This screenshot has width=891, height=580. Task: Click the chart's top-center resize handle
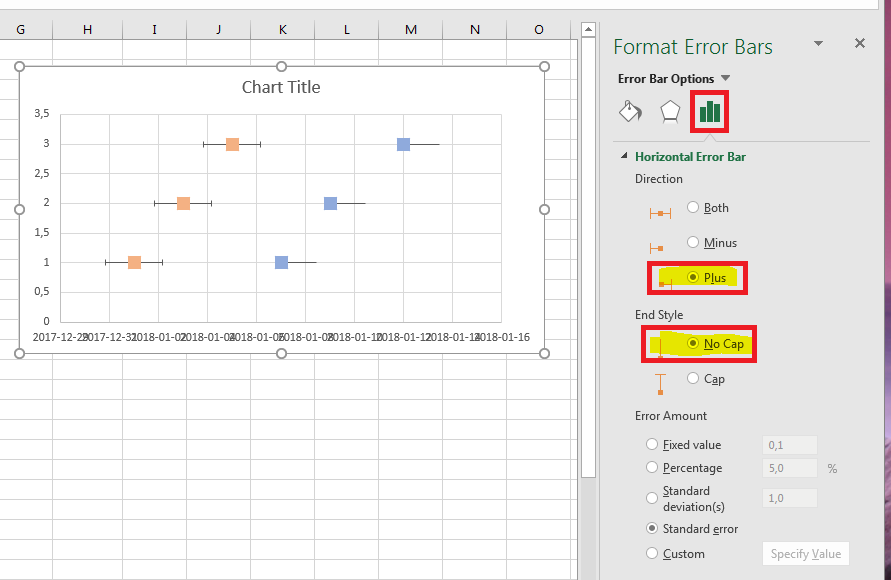(x=281, y=66)
